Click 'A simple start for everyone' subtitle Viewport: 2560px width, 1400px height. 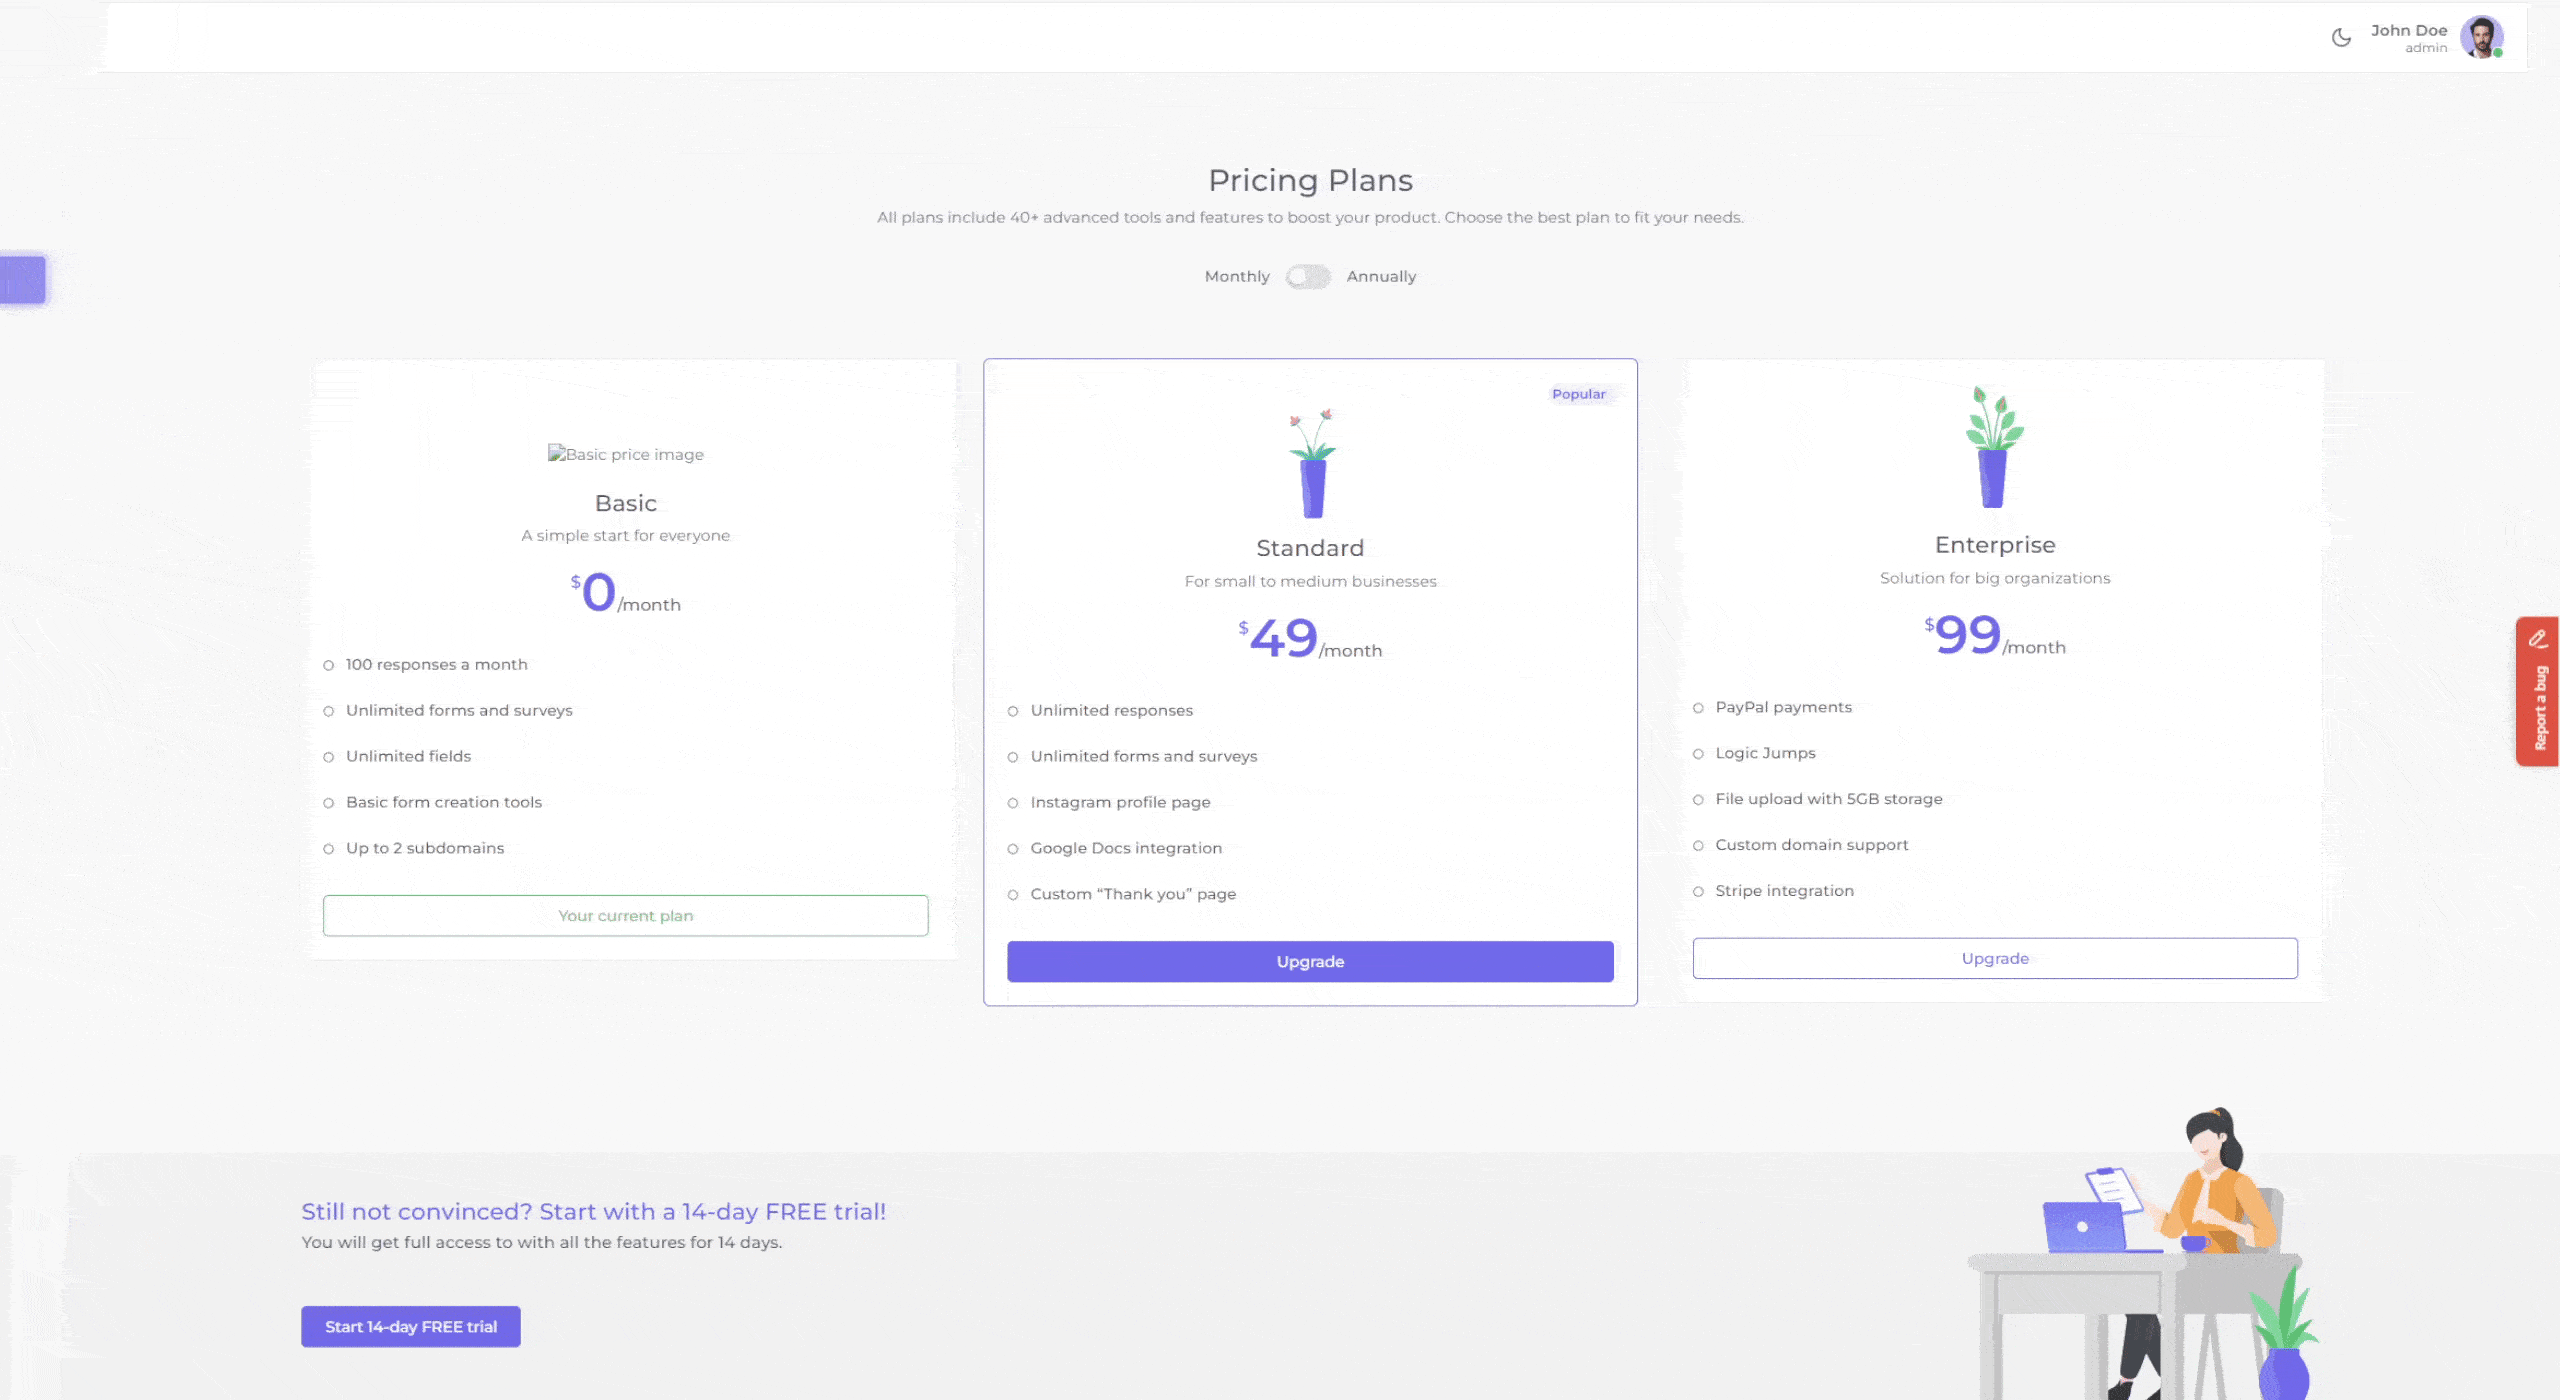pyautogui.click(x=626, y=536)
